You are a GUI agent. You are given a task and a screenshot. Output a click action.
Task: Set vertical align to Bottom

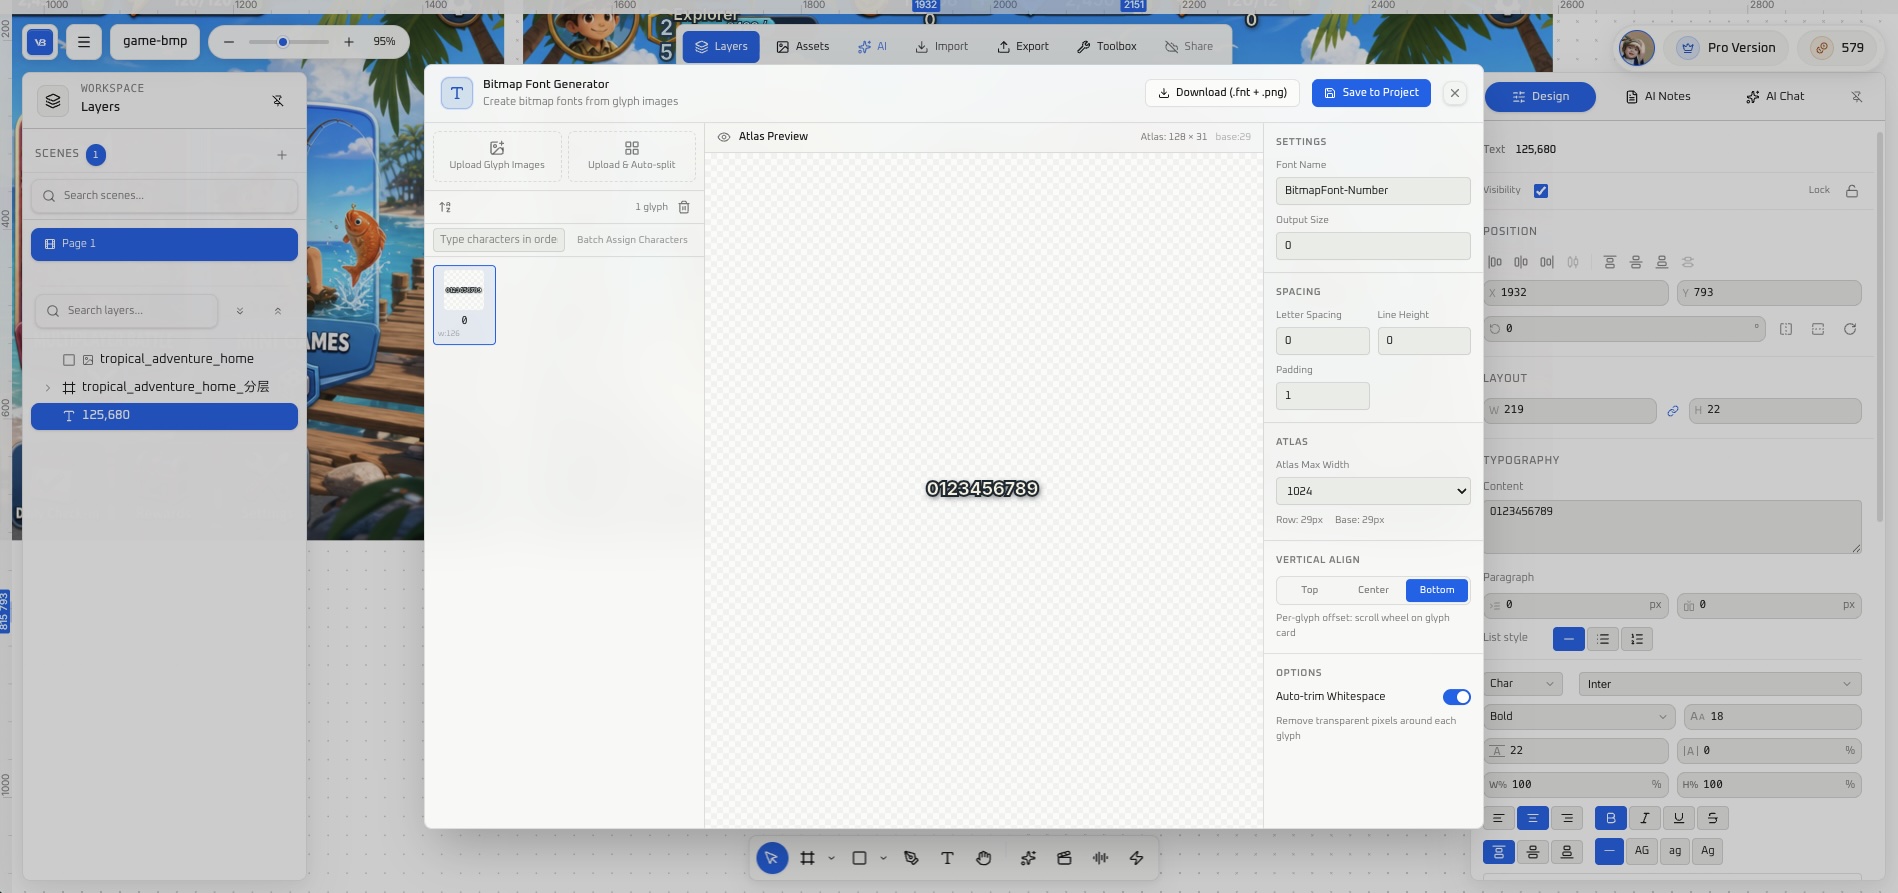pos(1437,590)
